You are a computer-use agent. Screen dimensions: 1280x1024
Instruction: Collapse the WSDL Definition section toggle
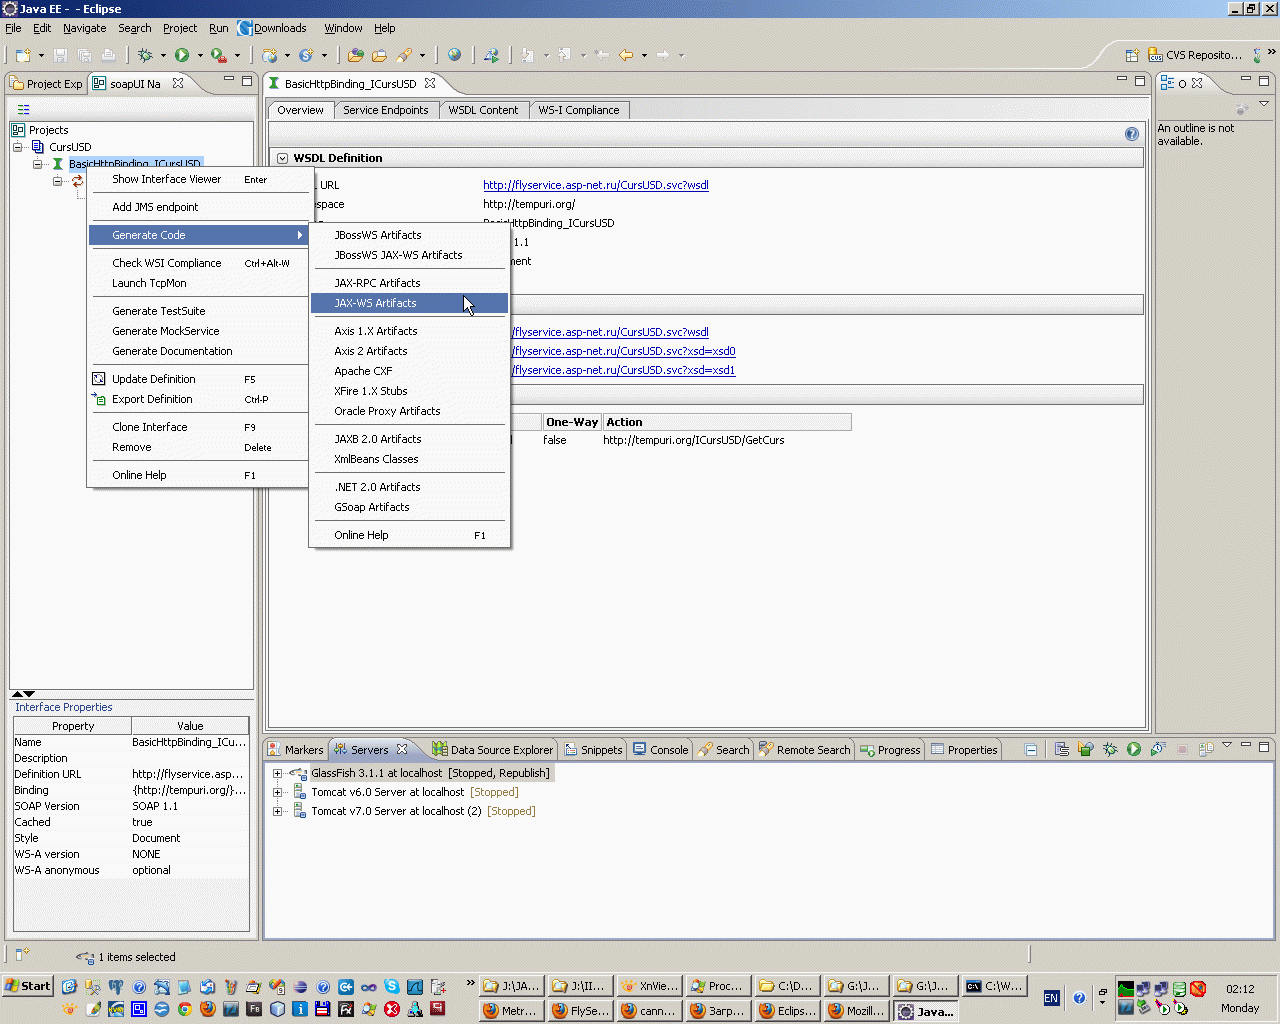282,158
